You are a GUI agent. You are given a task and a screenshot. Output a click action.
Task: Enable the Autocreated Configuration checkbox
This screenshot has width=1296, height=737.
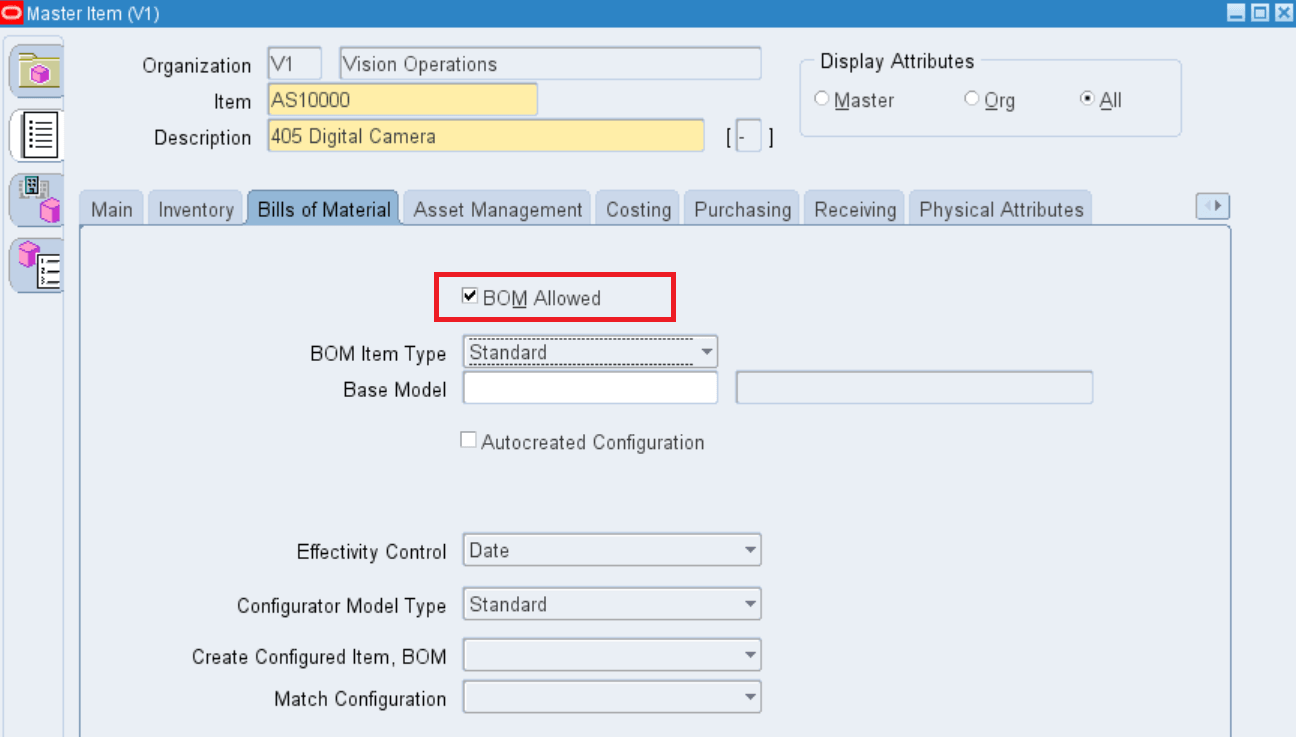pos(468,439)
